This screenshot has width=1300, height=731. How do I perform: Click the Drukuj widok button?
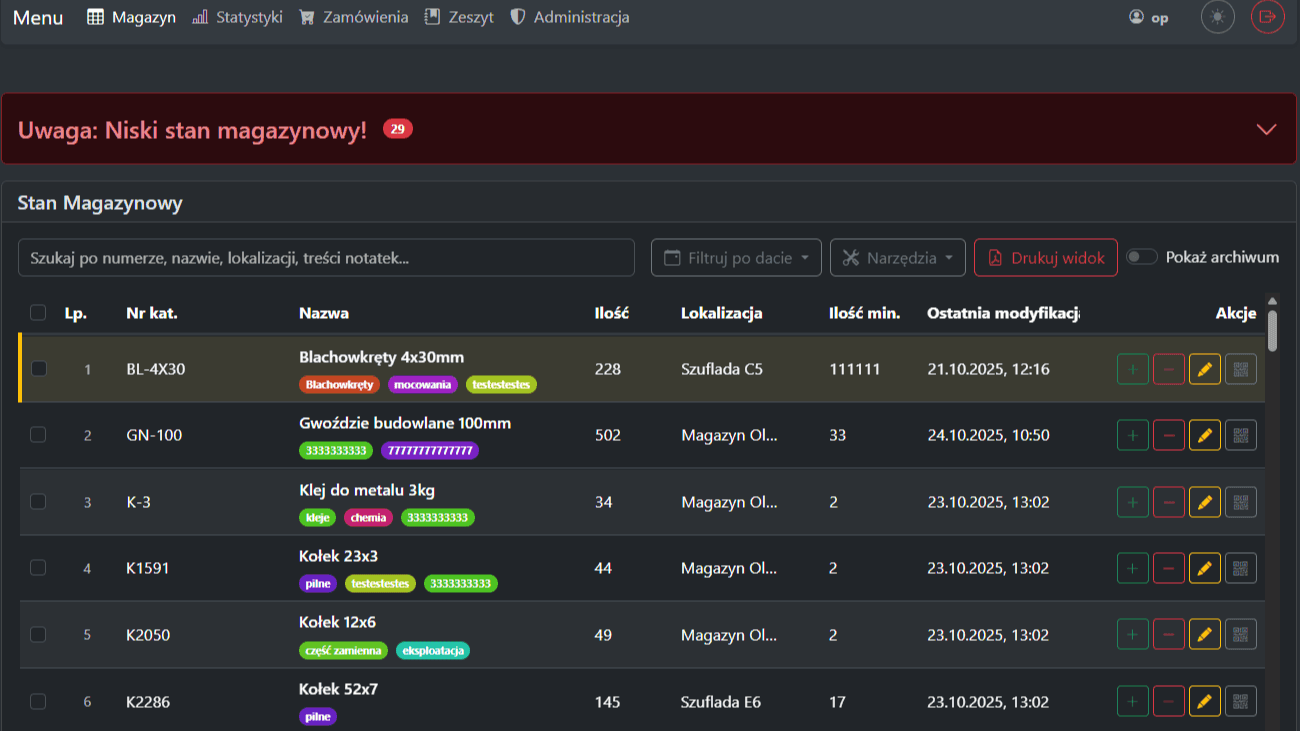point(1045,258)
